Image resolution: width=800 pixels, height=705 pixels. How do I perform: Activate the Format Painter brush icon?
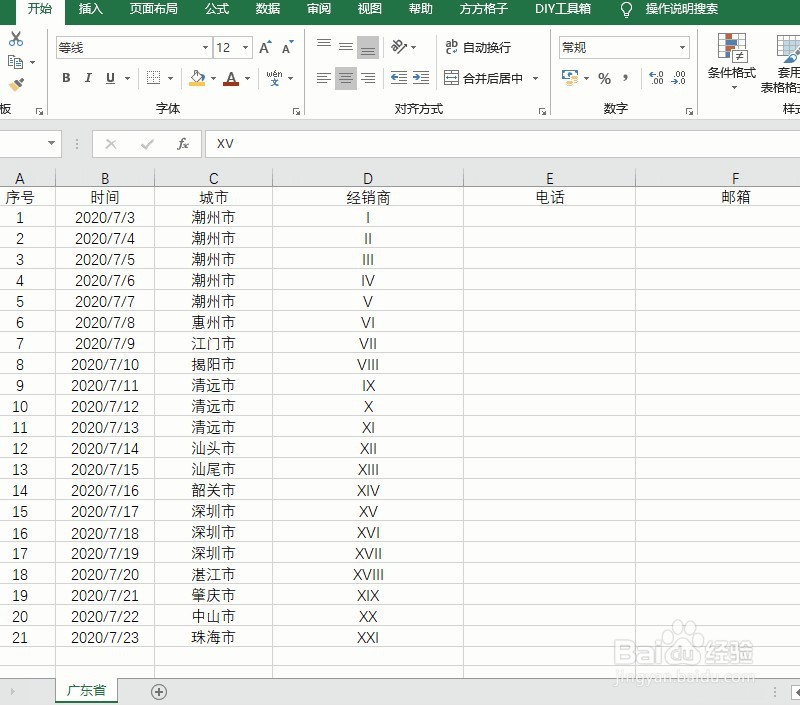pos(16,85)
